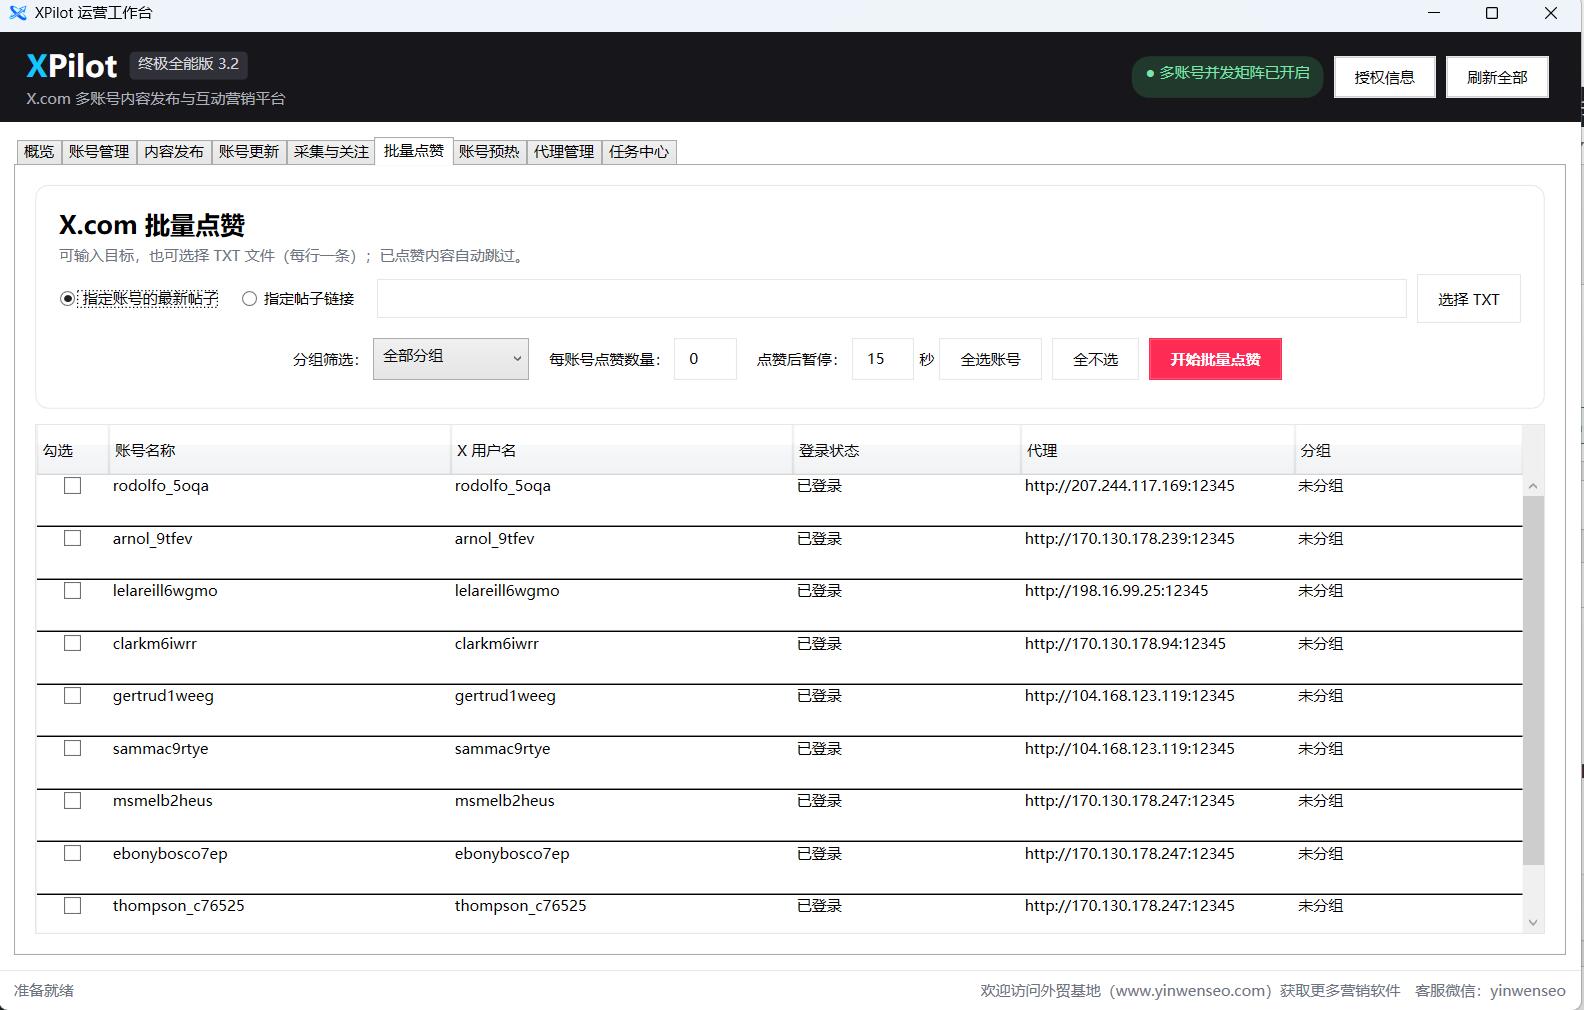Click the 勾选 column header

72,451
